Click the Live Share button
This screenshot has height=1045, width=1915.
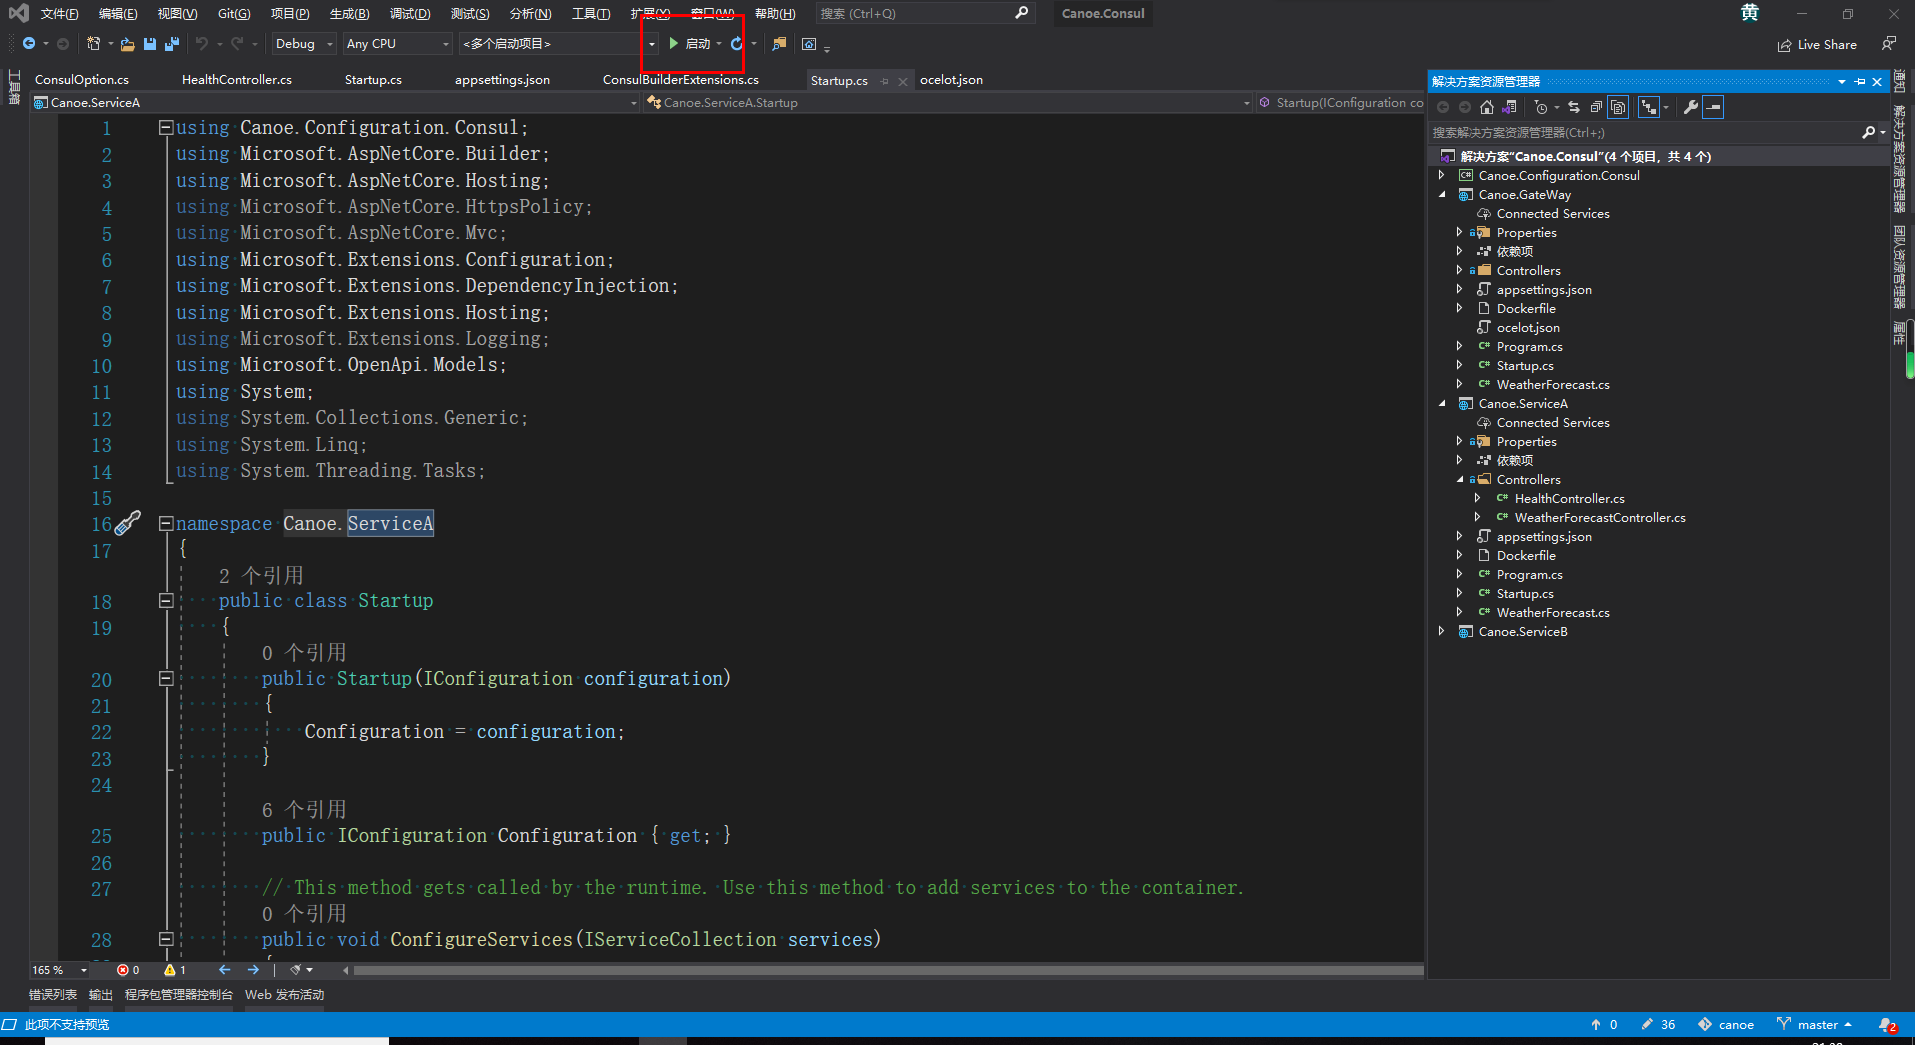tap(1818, 45)
